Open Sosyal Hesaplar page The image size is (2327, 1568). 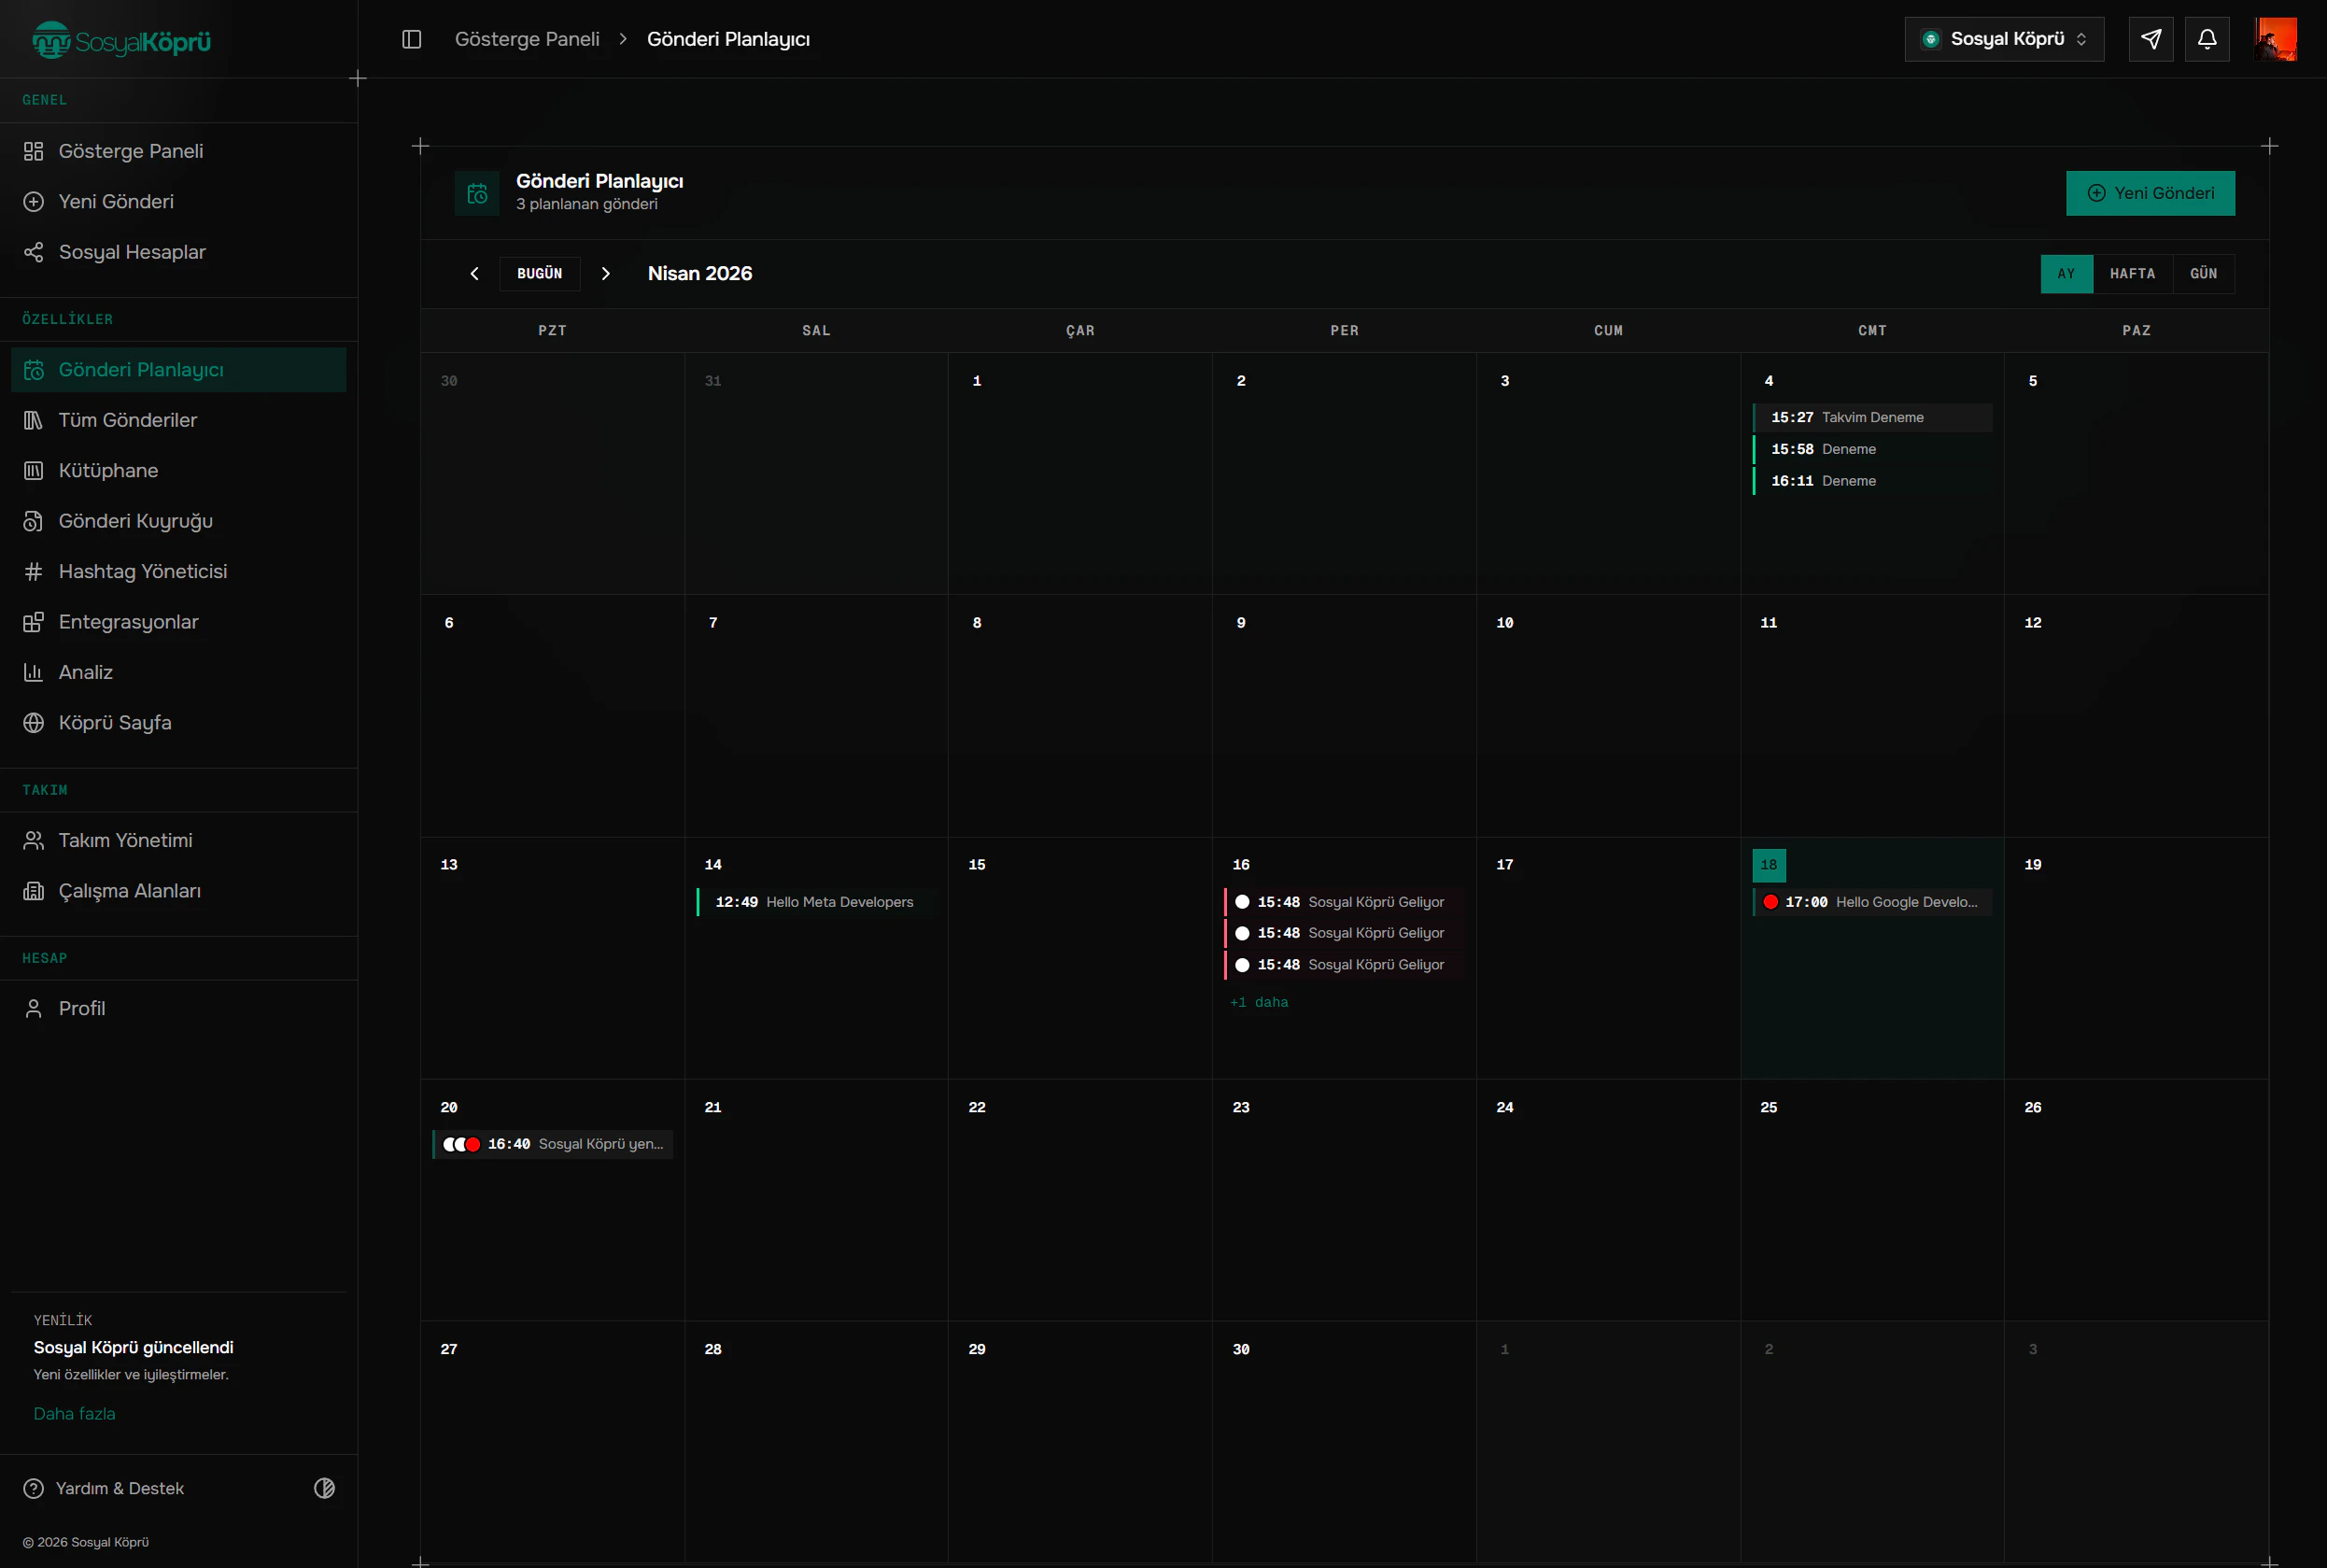pyautogui.click(x=179, y=252)
